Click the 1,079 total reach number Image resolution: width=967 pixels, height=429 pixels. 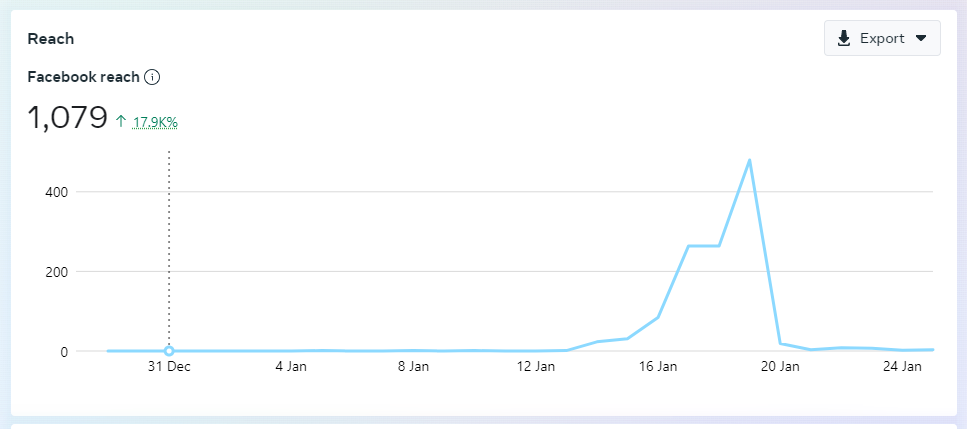click(x=67, y=118)
